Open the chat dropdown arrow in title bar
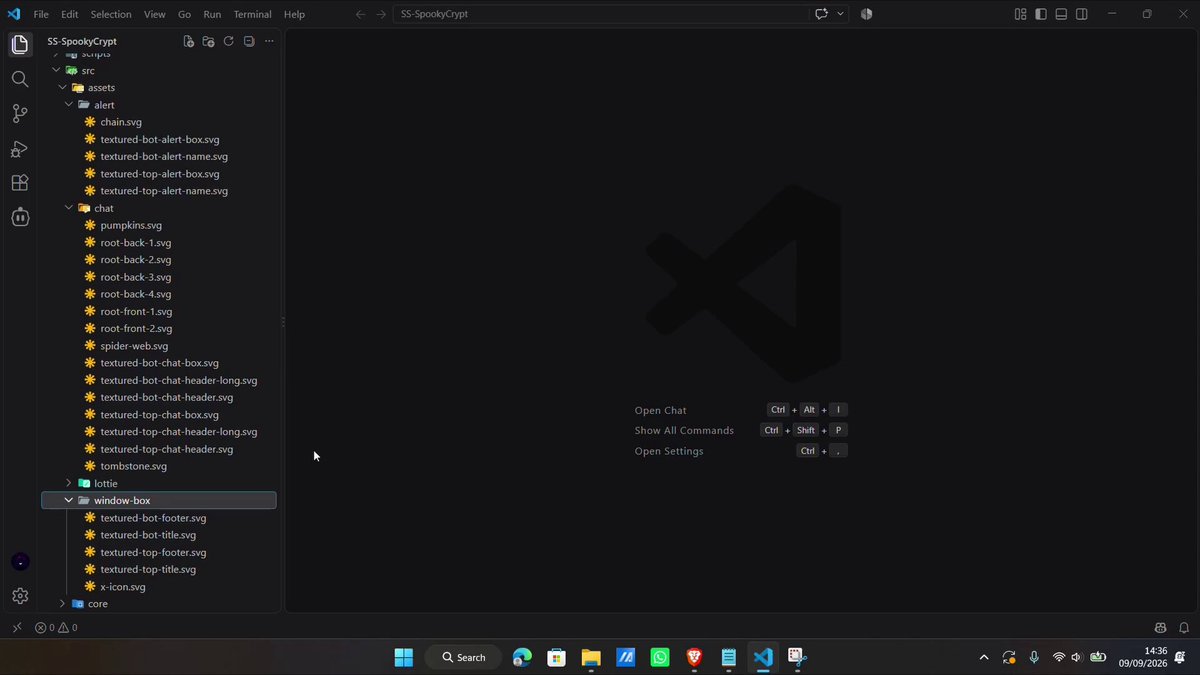 click(x=841, y=14)
